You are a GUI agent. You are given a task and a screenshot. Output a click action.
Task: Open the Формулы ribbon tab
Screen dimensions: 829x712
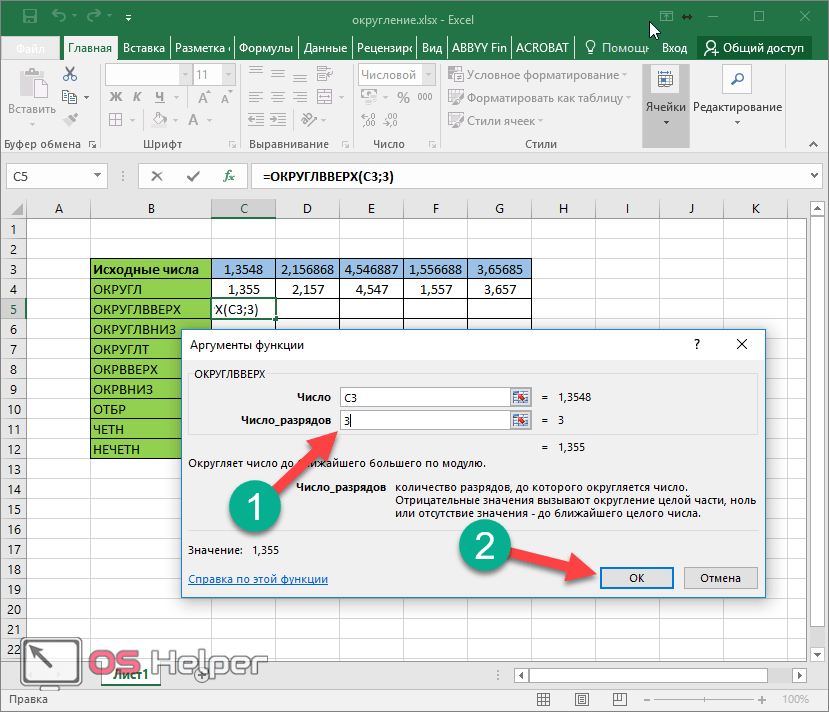(265, 48)
